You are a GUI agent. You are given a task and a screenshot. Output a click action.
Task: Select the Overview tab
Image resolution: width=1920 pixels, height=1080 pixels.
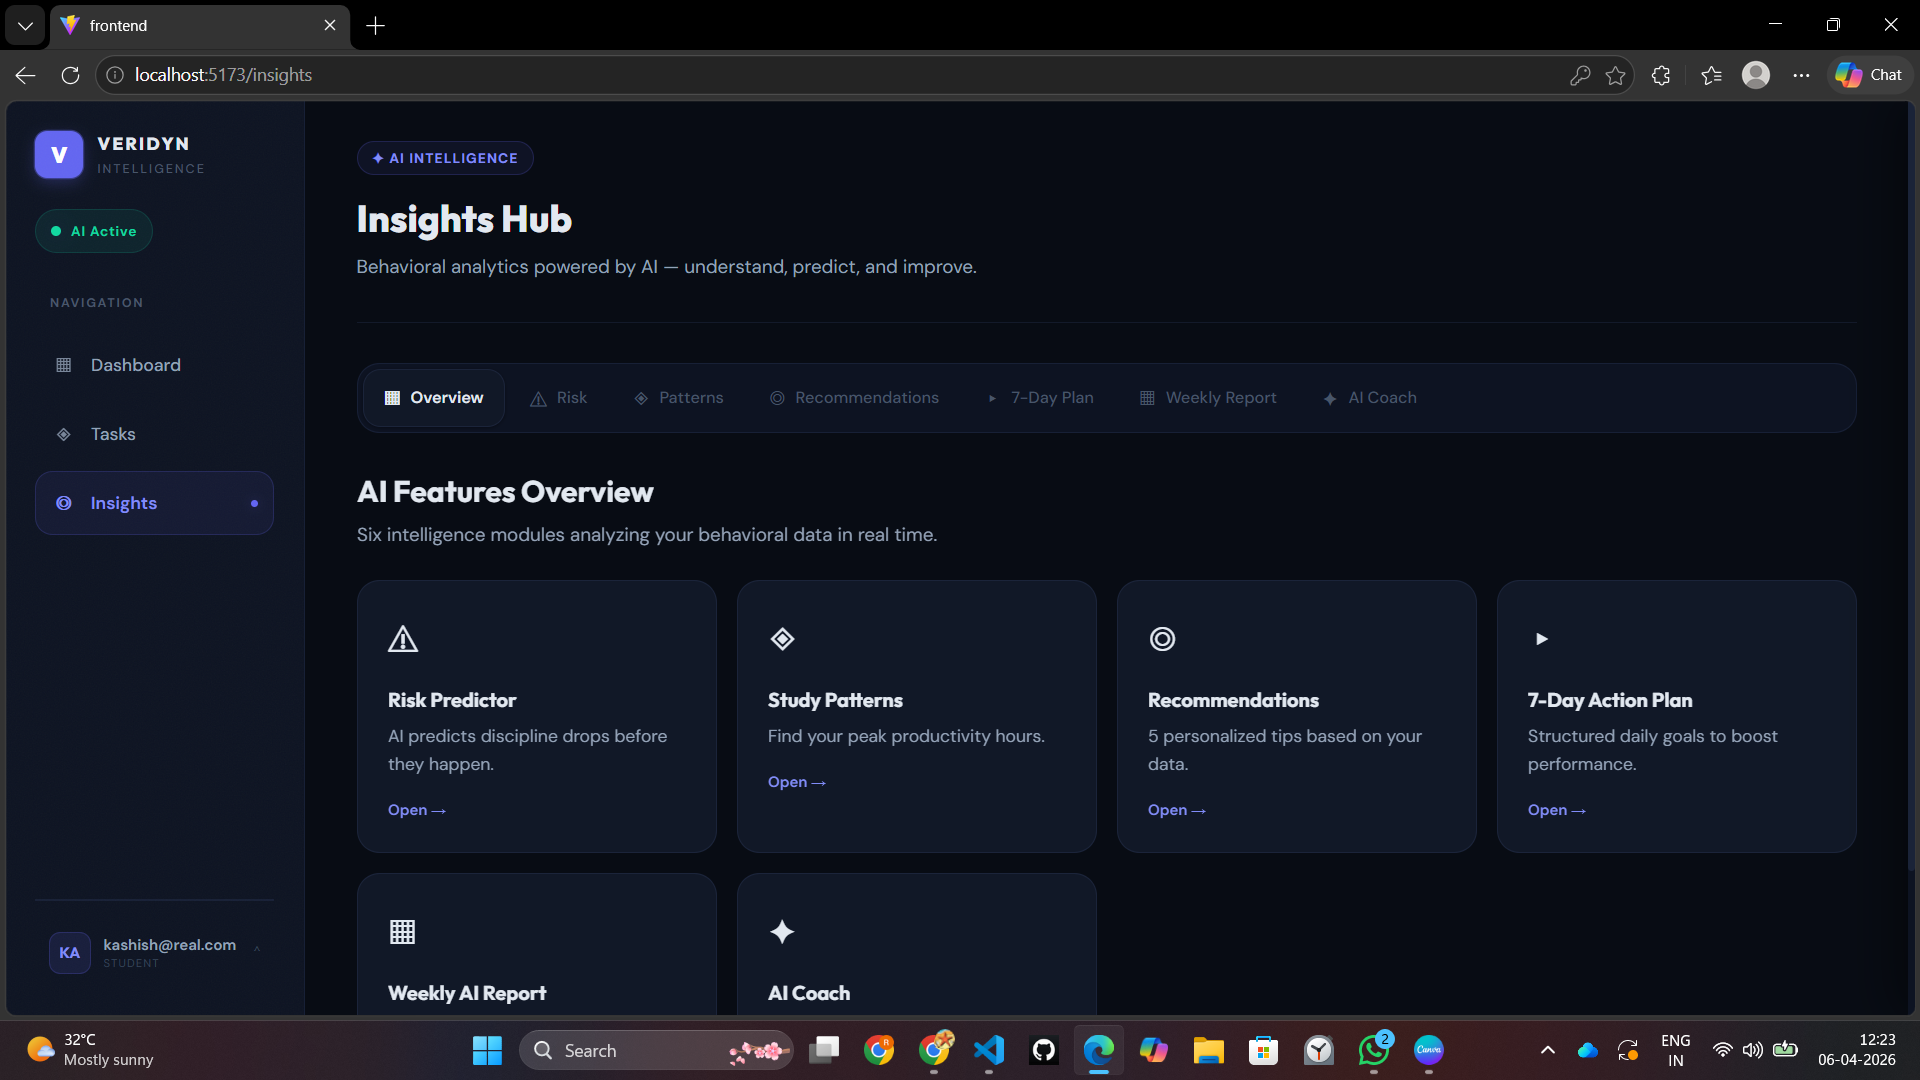click(434, 398)
